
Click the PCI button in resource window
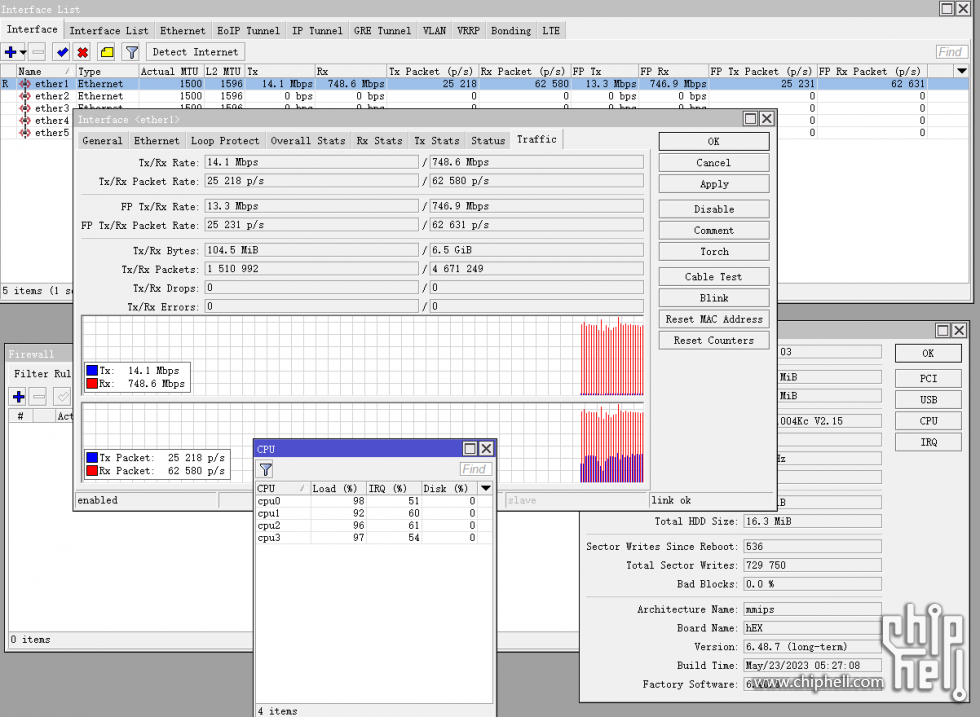click(x=928, y=378)
